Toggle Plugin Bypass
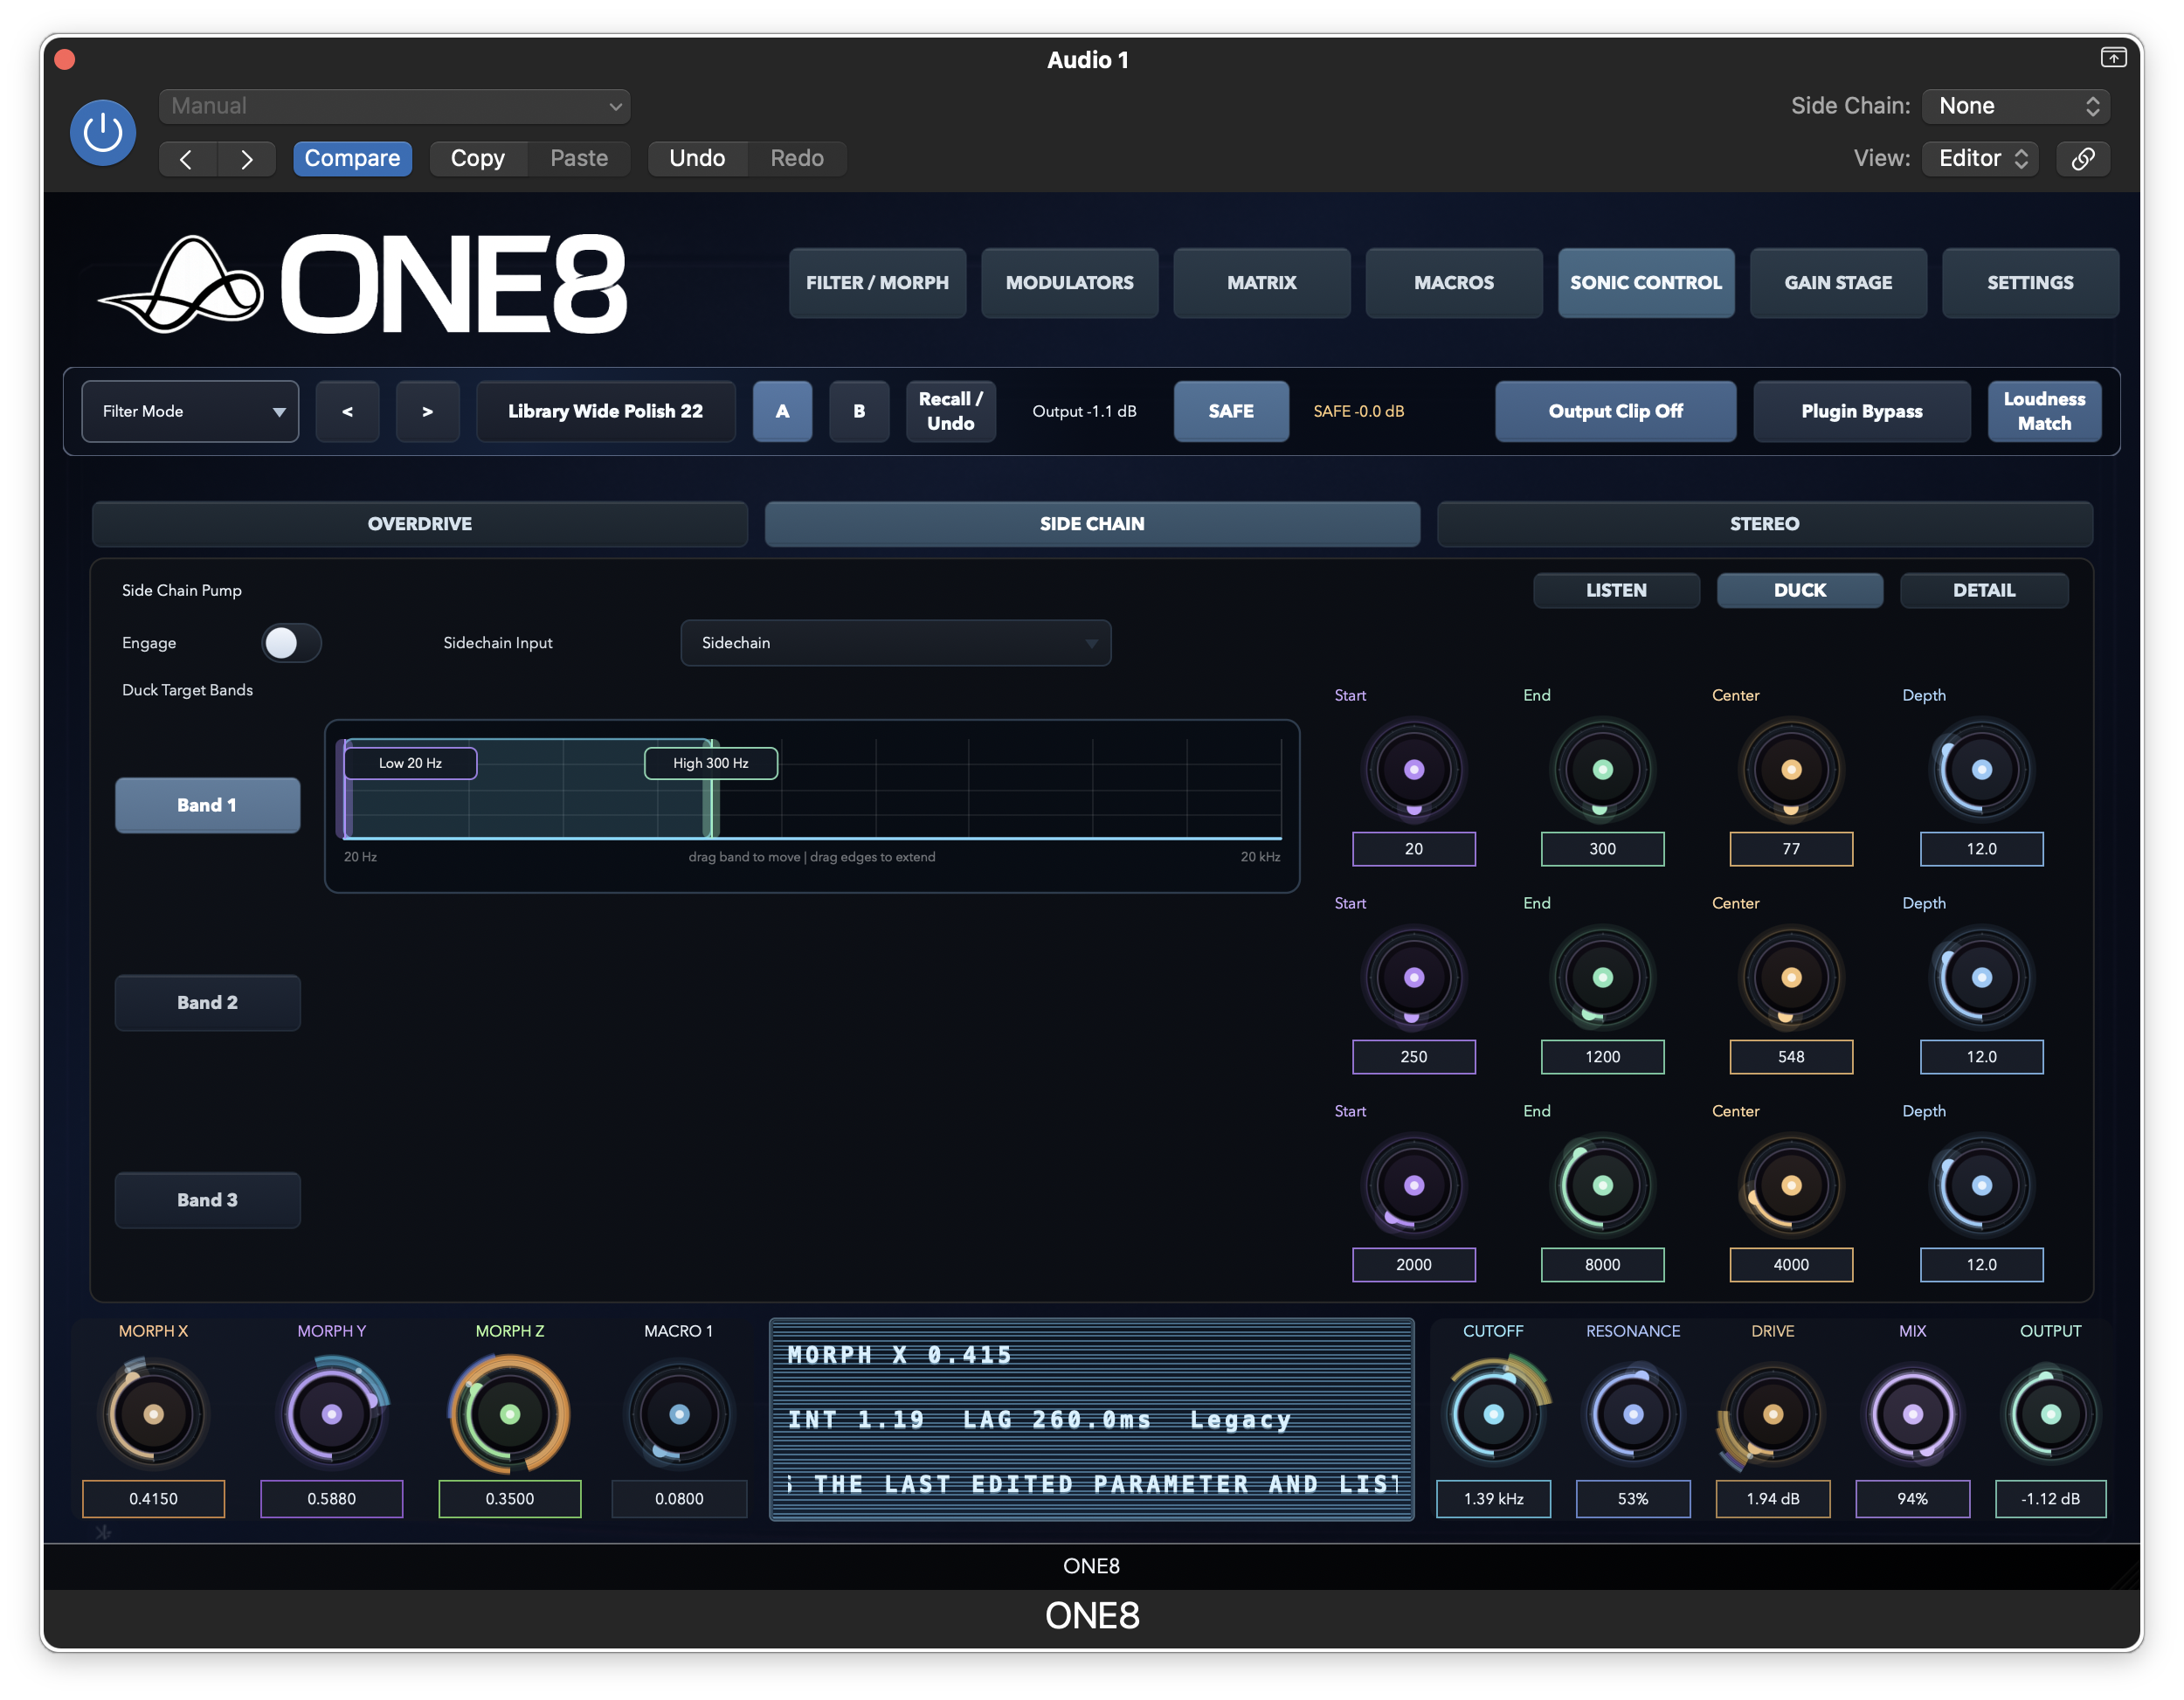The image size is (2184, 1700). point(1862,411)
